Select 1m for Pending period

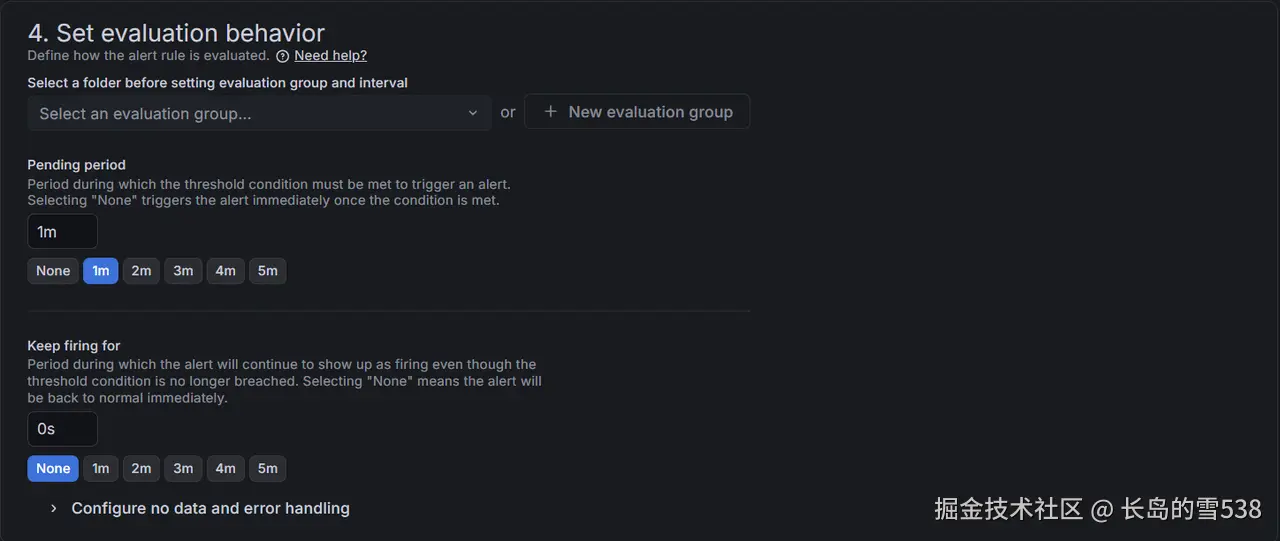click(101, 271)
